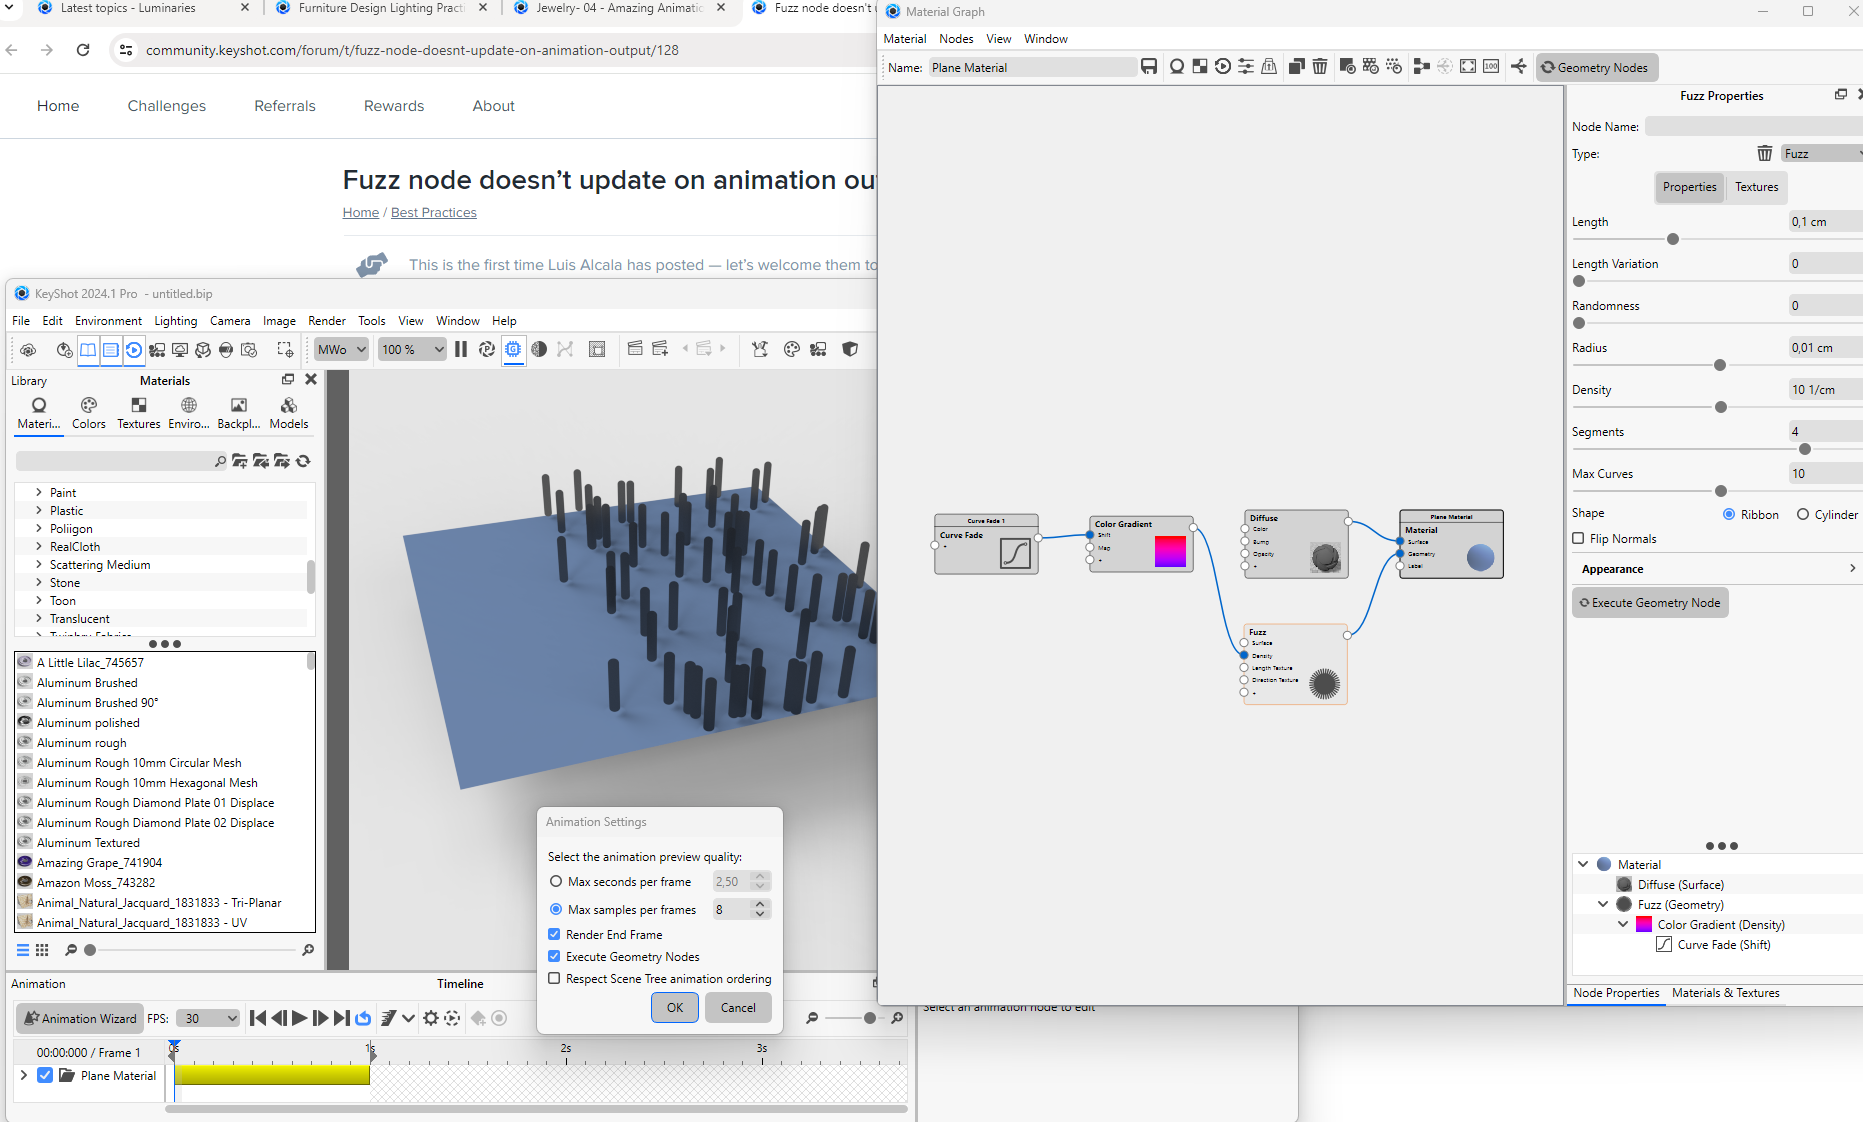Open the Colors library tab icon
The image size is (1863, 1122).
click(89, 405)
